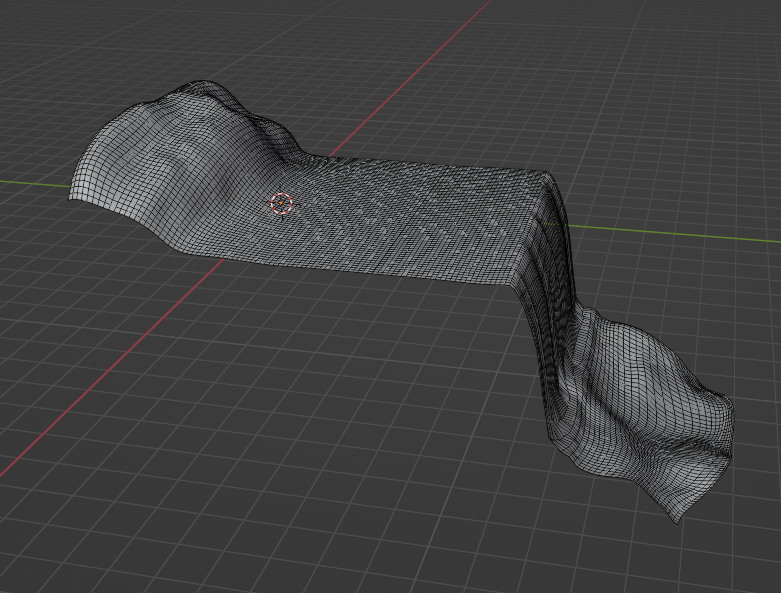This screenshot has width=781, height=593.
Task: Select the leftmost edge of the mesh hump
Action: tap(72, 190)
